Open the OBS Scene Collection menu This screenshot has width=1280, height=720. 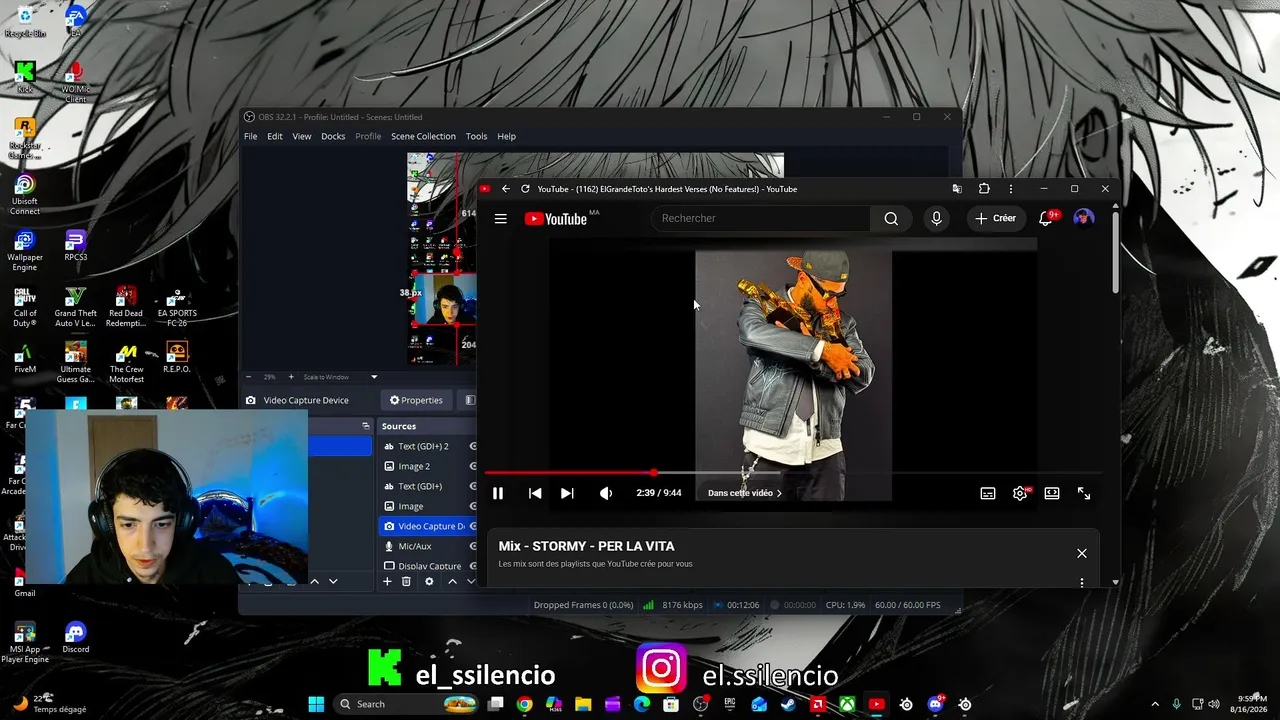click(423, 136)
